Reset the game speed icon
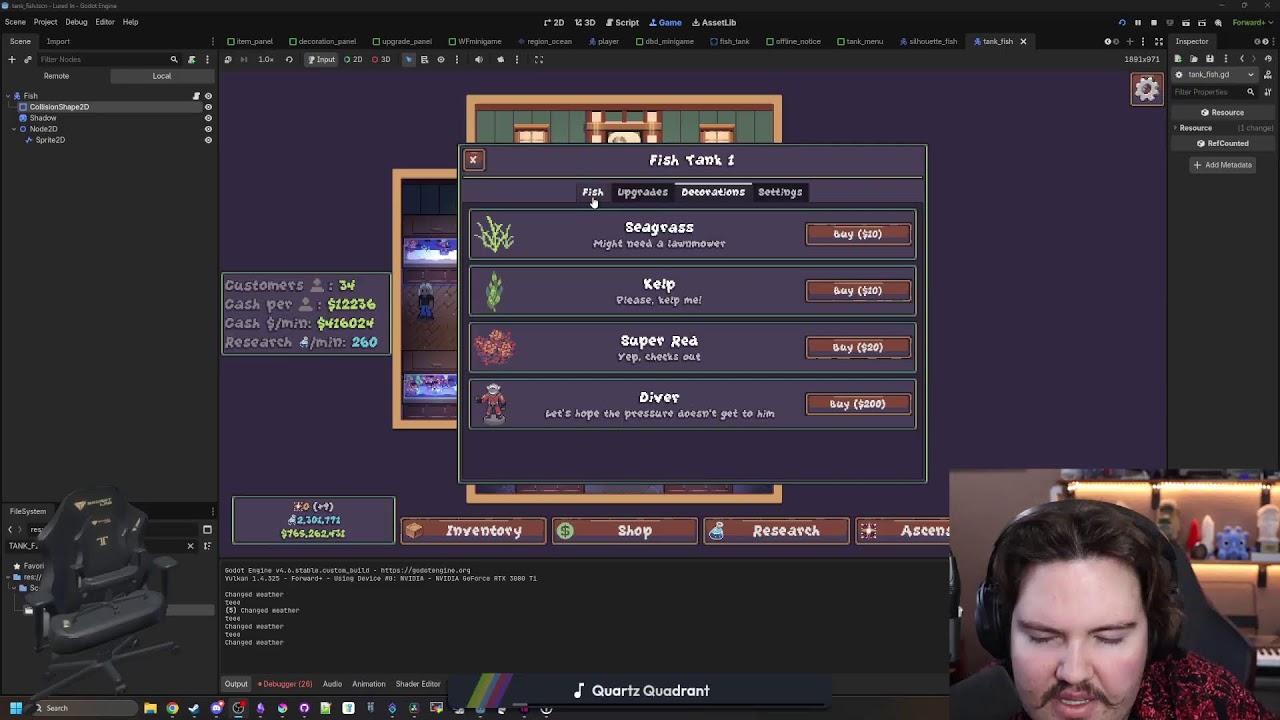 pyautogui.click(x=289, y=59)
